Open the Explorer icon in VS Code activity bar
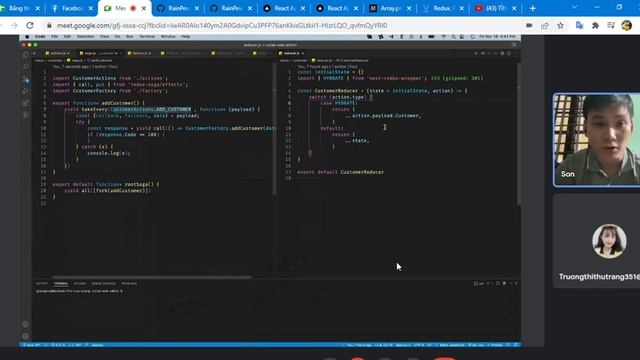The image size is (640, 360). coord(25,55)
